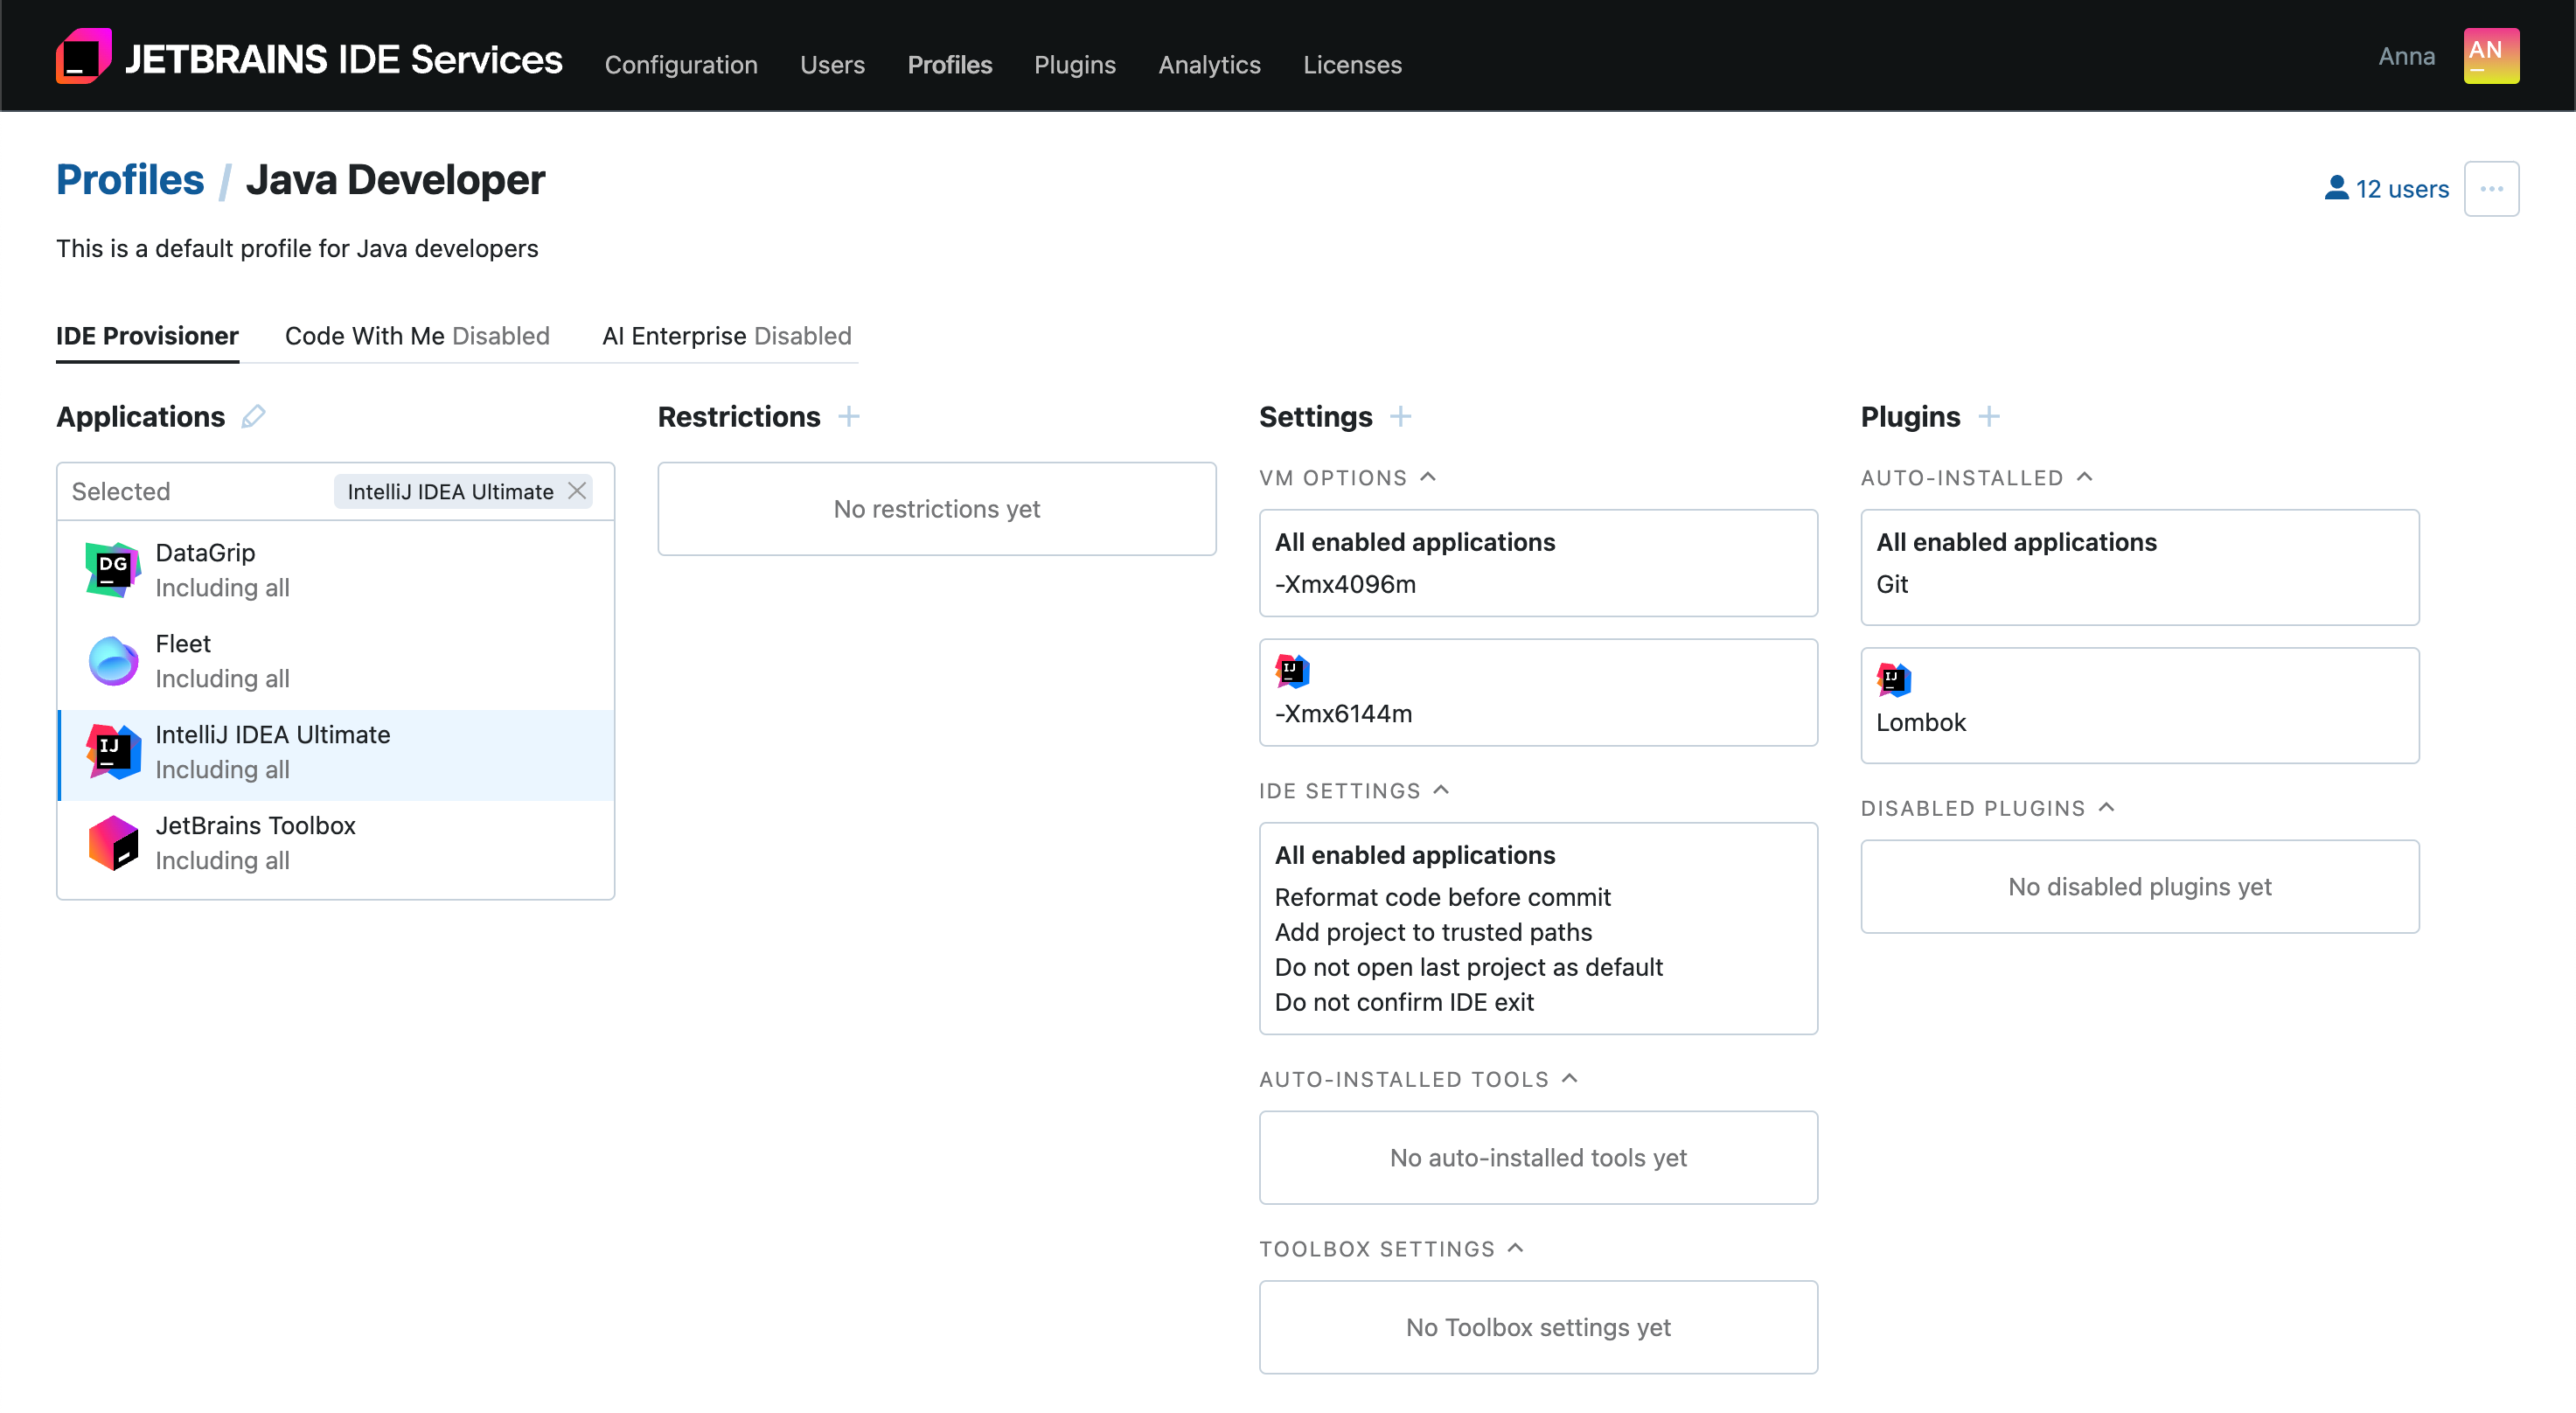Navigate back via the Profiles breadcrumb link
Image resolution: width=2576 pixels, height=1413 pixels.
tap(130, 179)
